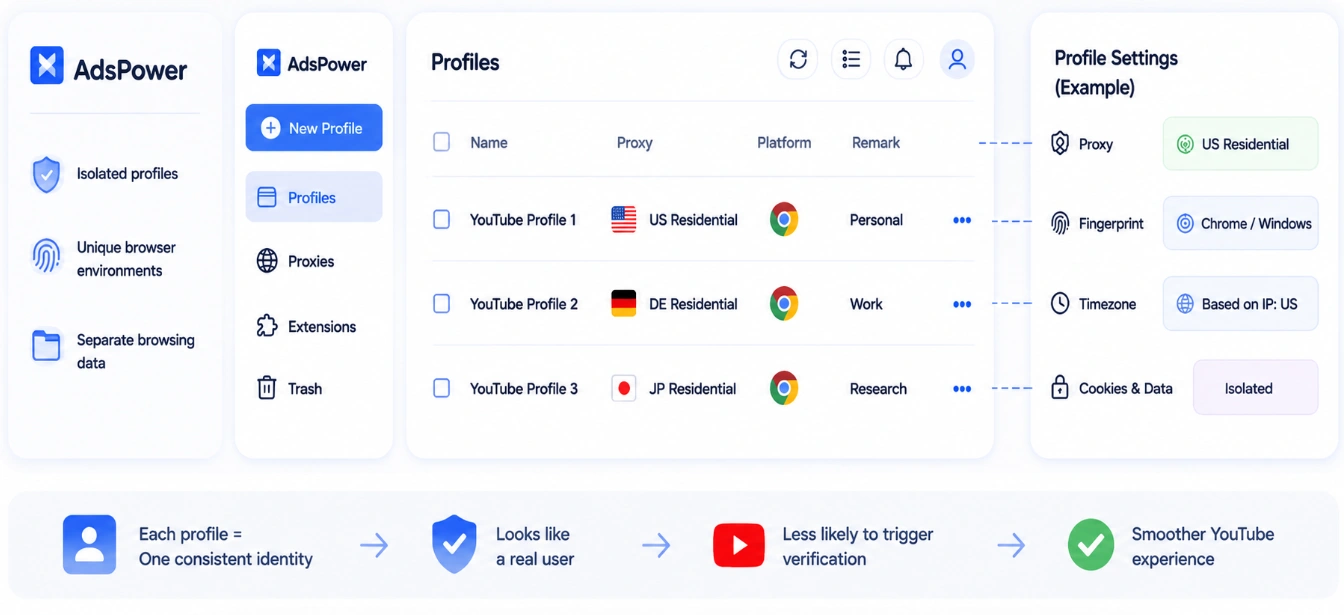1344x615 pixels.
Task: Click the red YouTube play icon
Action: 739,545
